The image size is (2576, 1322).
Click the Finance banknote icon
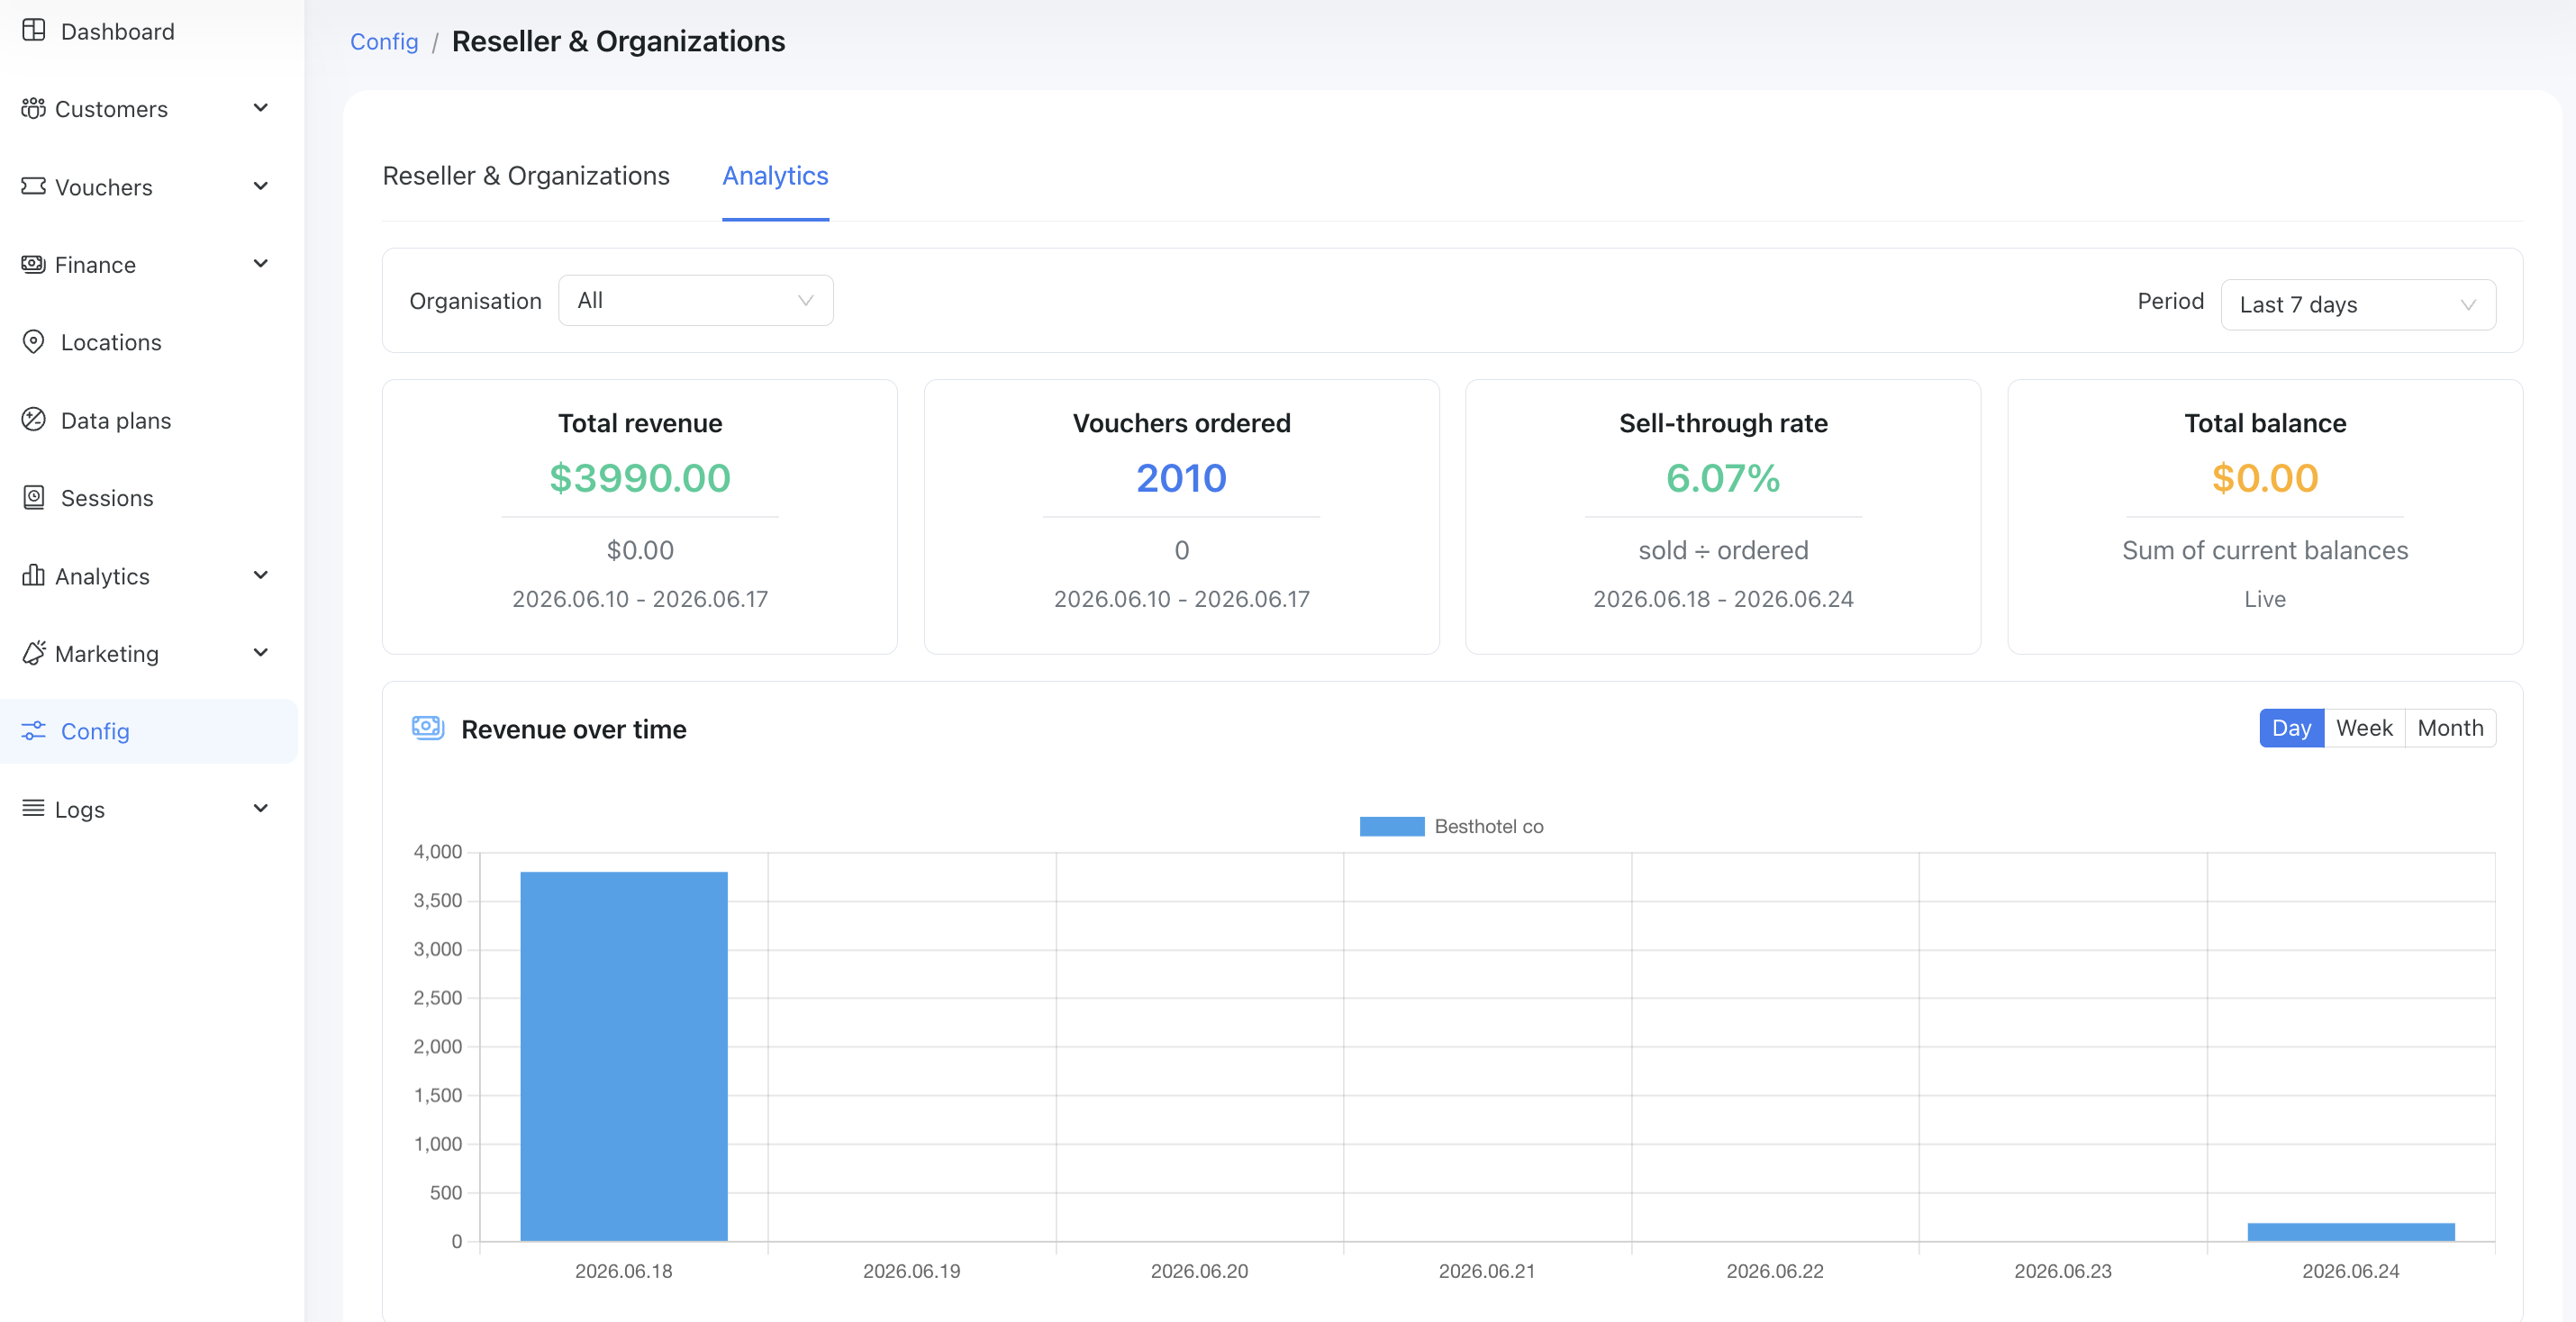coord(34,264)
